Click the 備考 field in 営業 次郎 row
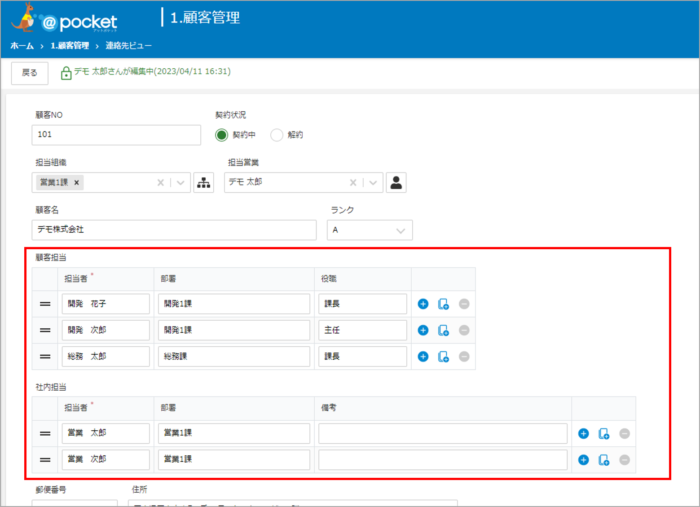Viewport: 700px width, 507px height. pos(443,460)
